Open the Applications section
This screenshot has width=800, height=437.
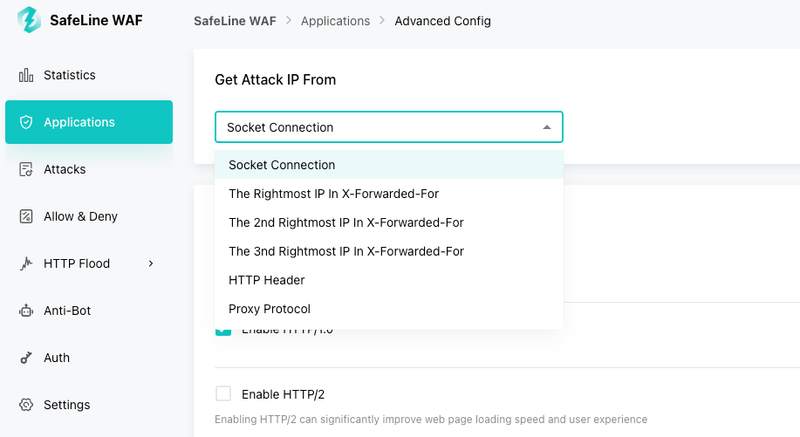[89, 122]
